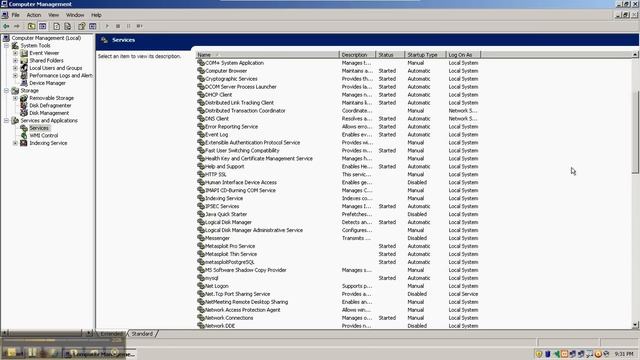Click the Forward arrow toolbar button
Image resolution: width=640 pixels, height=360 pixels.
click(x=17, y=26)
